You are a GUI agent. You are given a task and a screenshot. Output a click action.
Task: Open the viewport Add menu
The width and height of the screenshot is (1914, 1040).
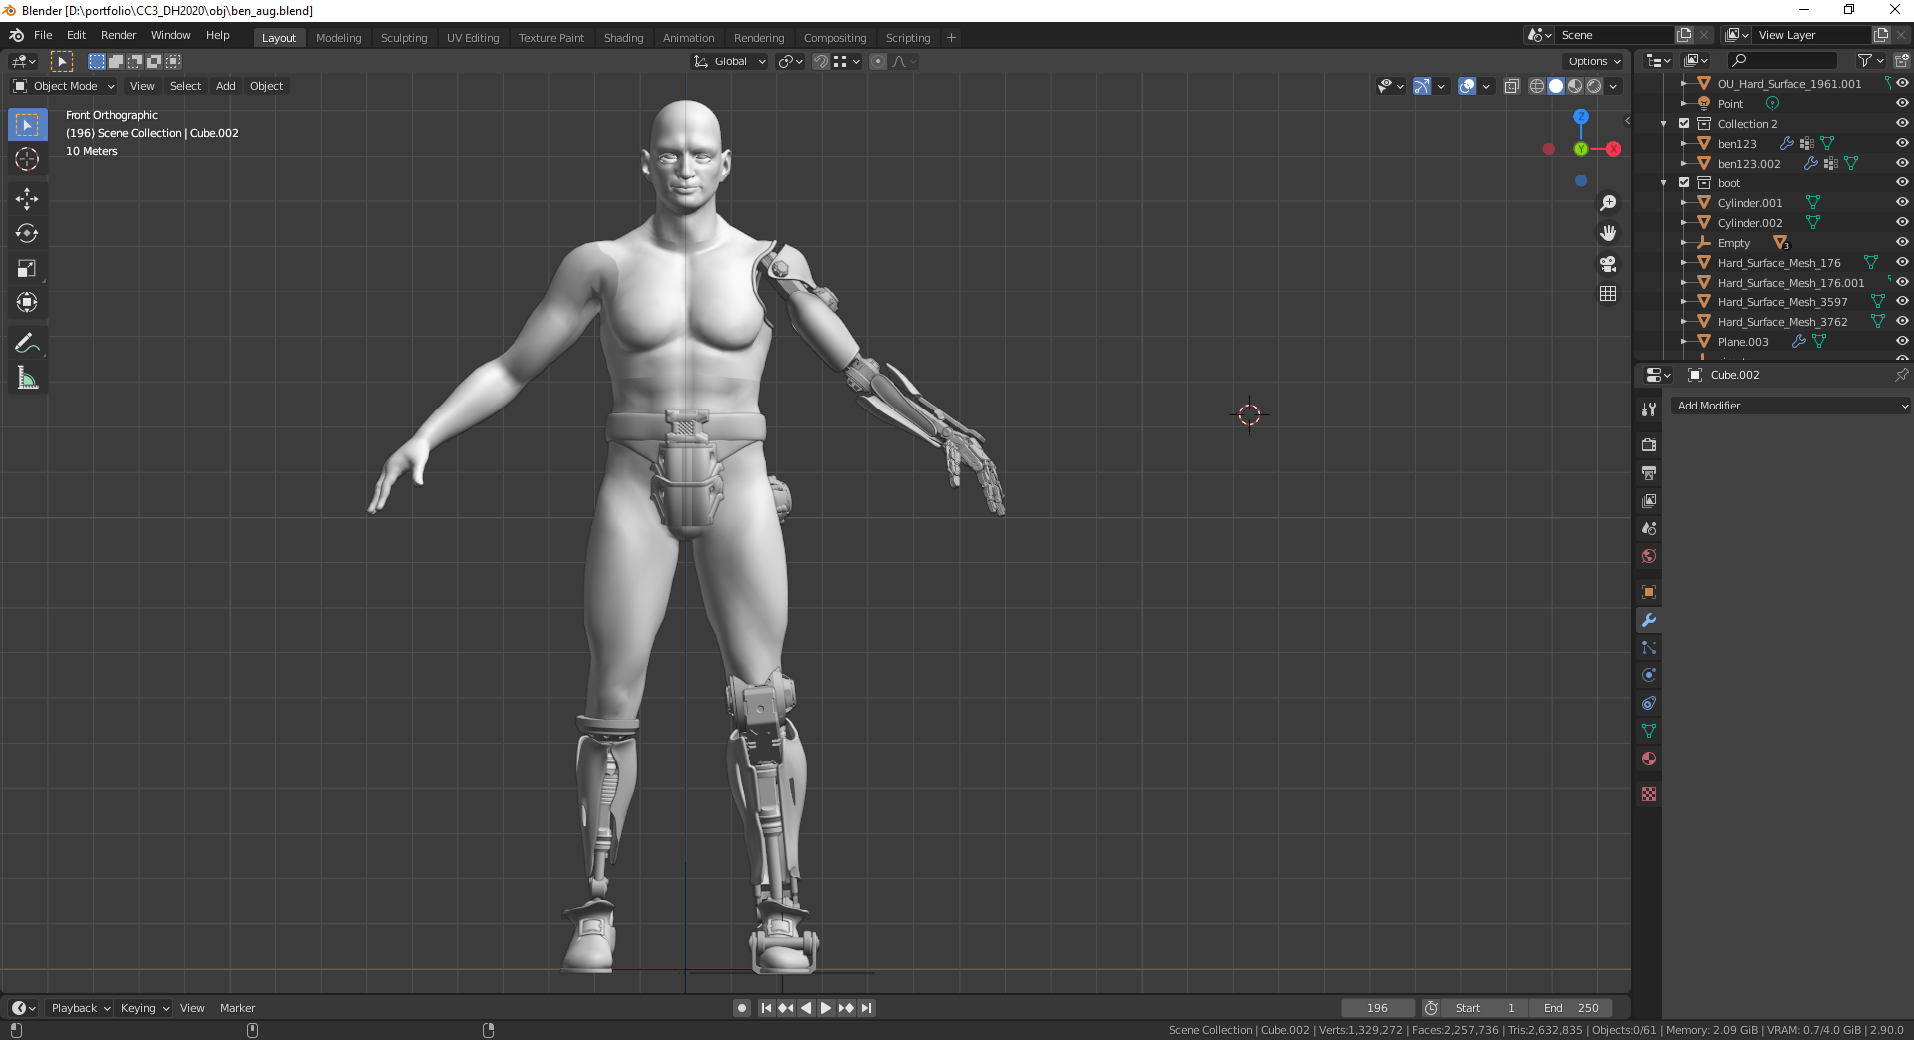(226, 86)
